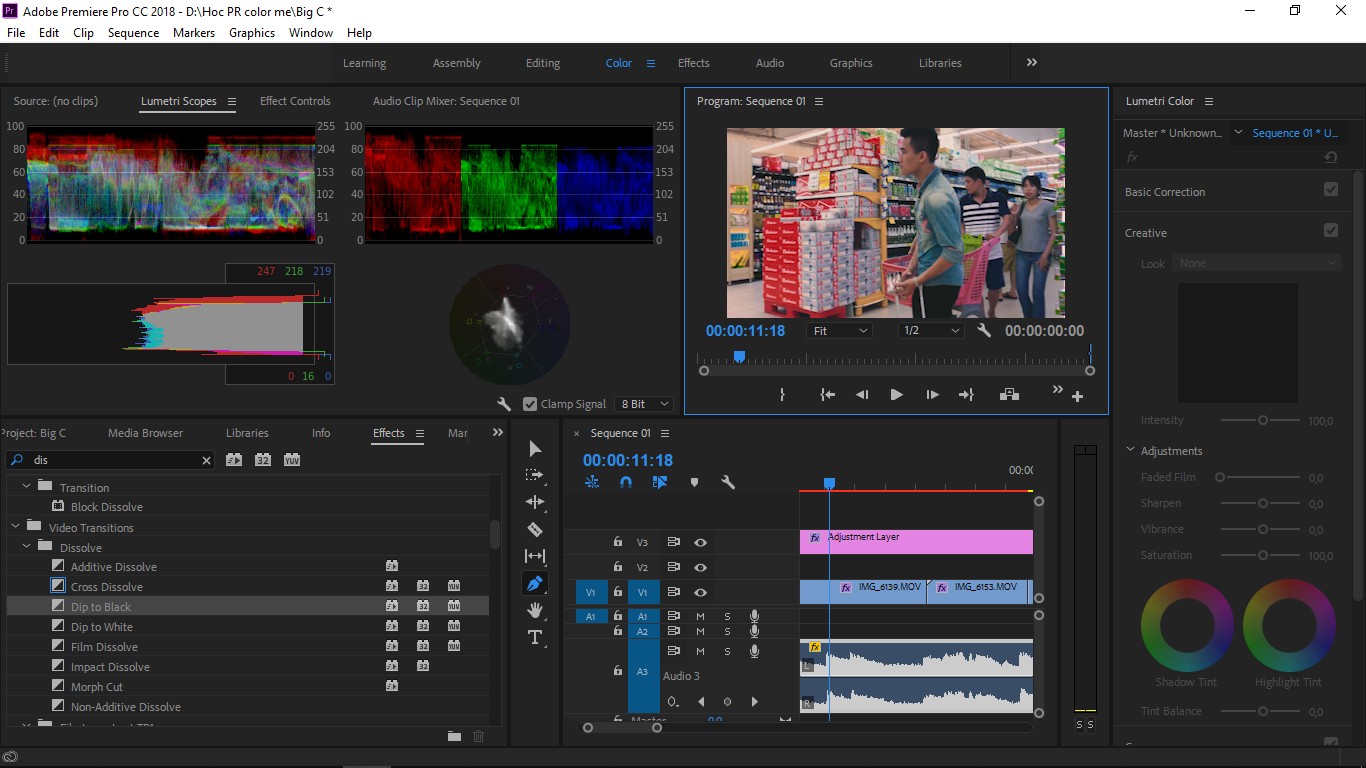
Task: Select Cross Dissolve transition
Action: pos(107,587)
